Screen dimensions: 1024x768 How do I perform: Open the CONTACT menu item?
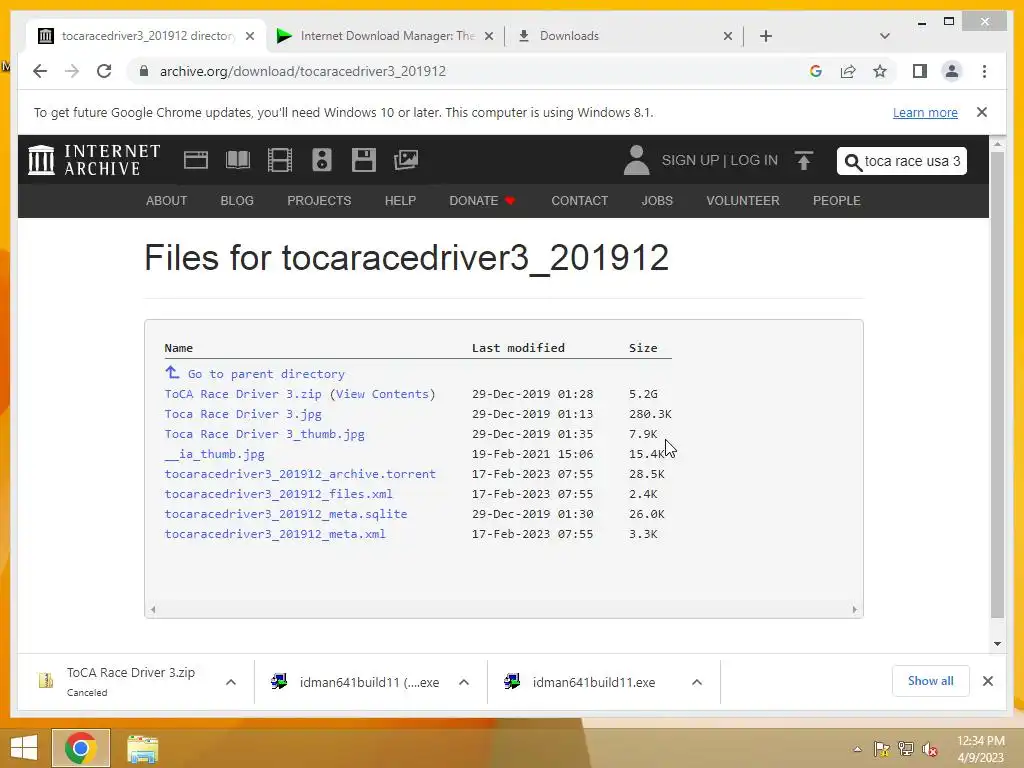click(x=579, y=200)
